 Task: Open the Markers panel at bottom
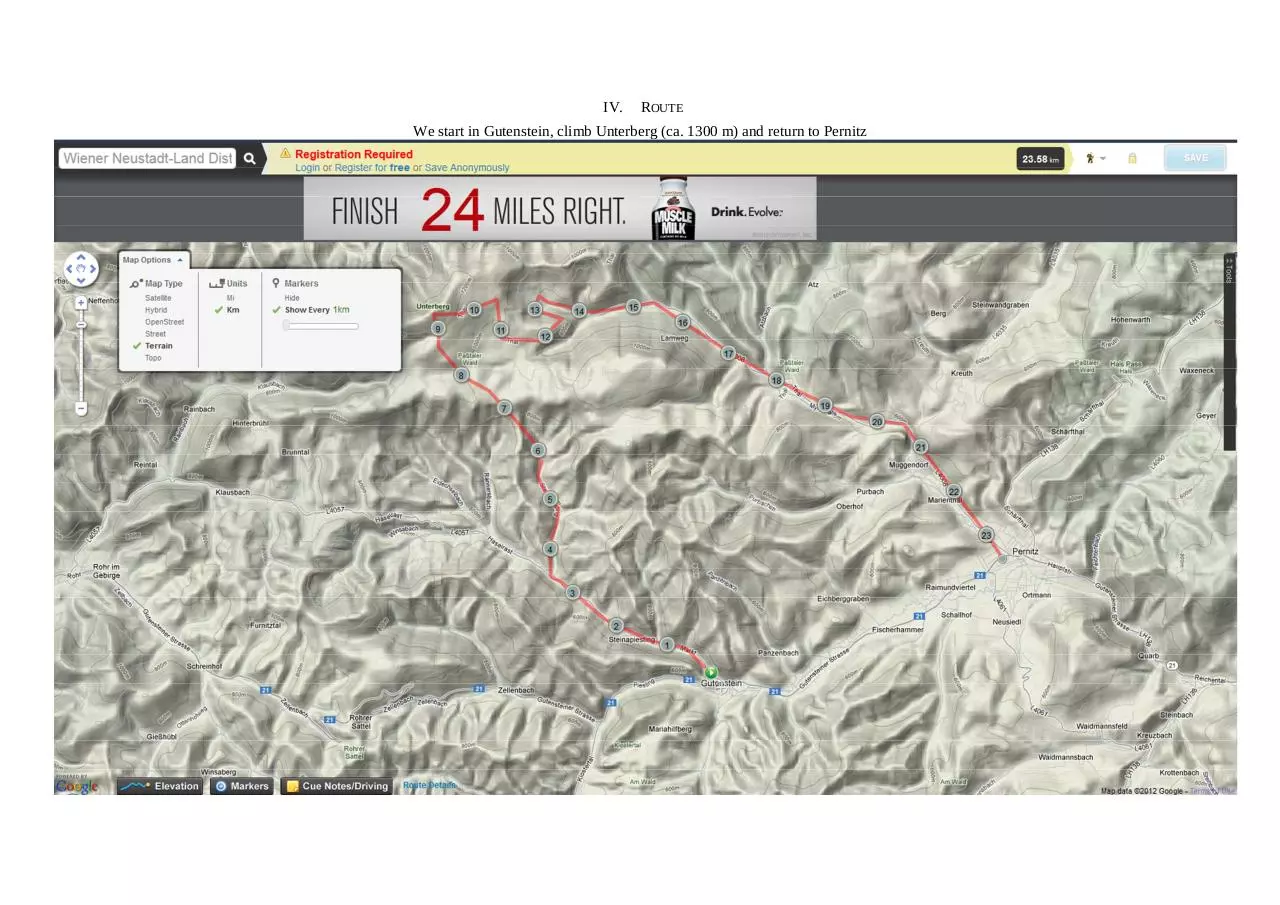(x=242, y=786)
